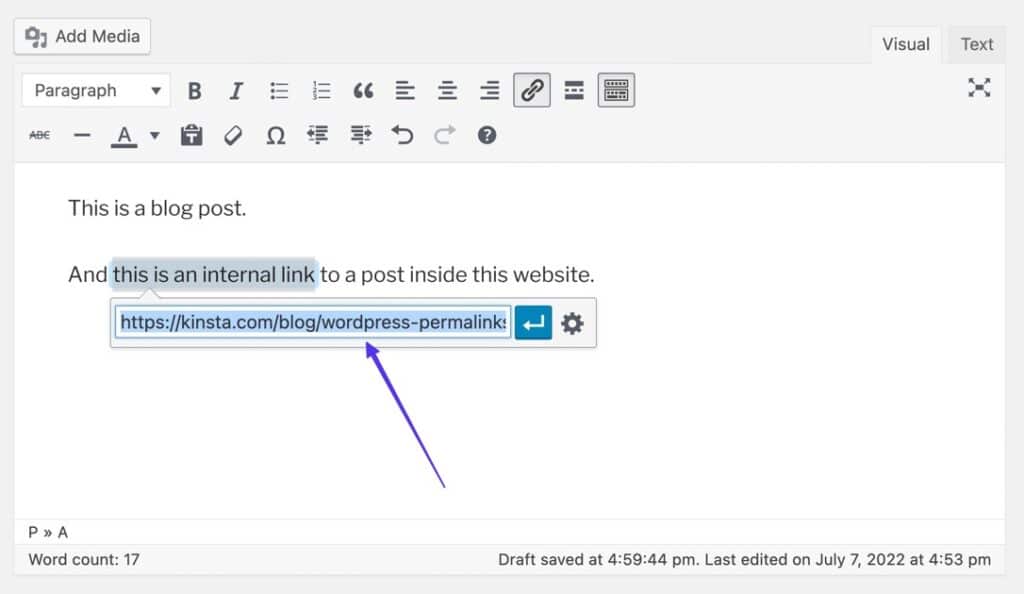Viewport: 1024px width, 594px height.
Task: Insert the Read More tag
Action: point(574,90)
